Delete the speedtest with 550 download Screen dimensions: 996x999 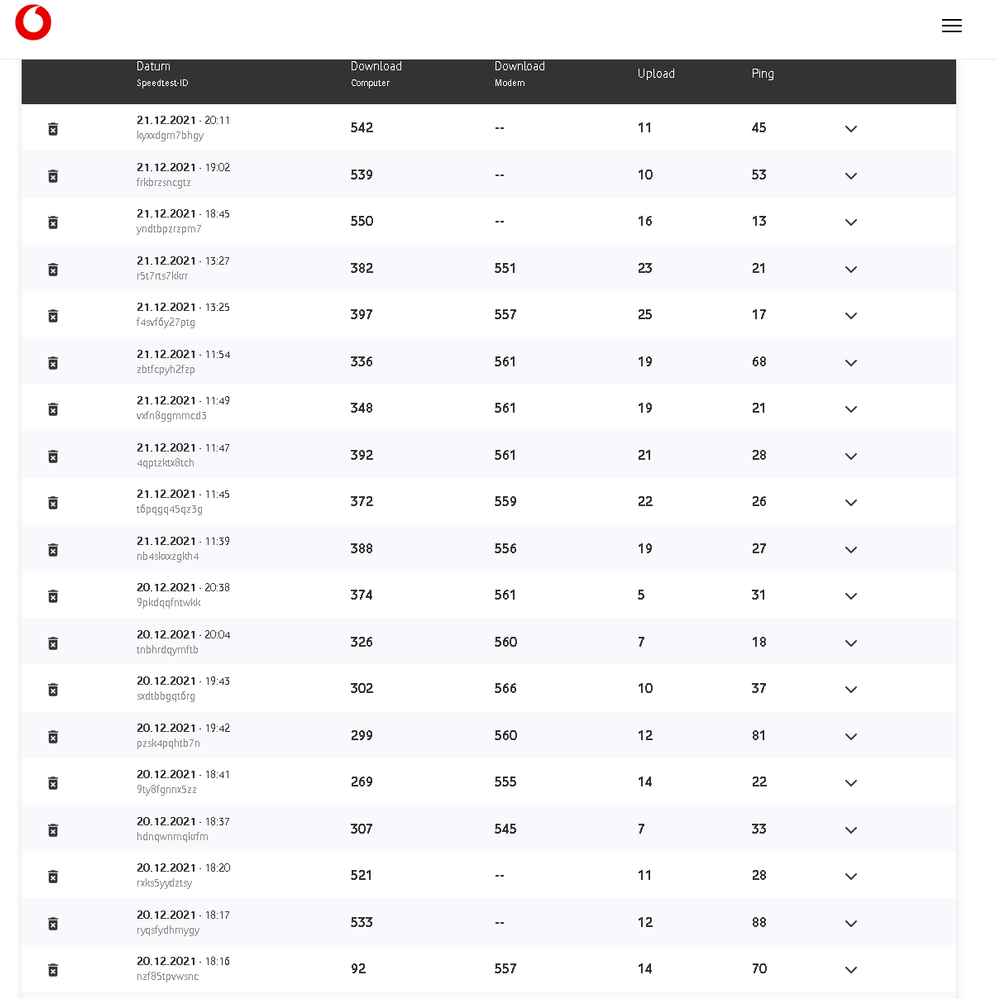[x=53, y=222]
